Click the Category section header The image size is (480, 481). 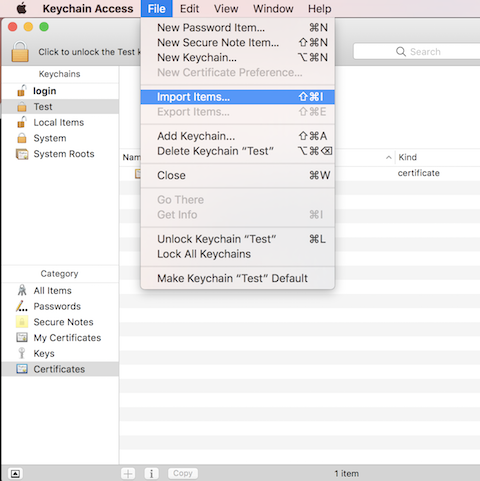pos(59,274)
